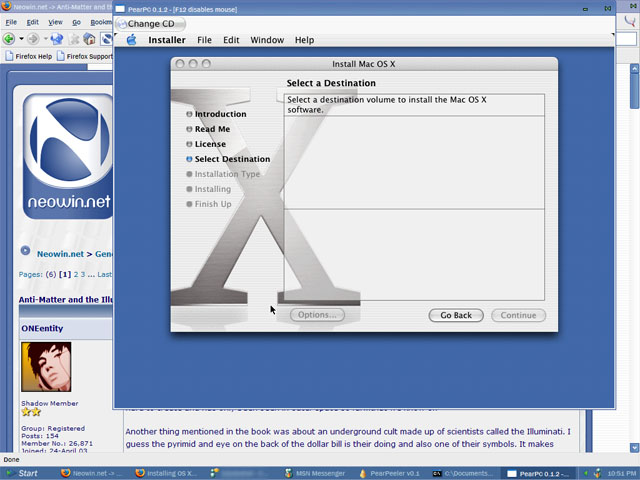This screenshot has width=640, height=480.
Task: Go to forum page 2 link
Action: 76,274
